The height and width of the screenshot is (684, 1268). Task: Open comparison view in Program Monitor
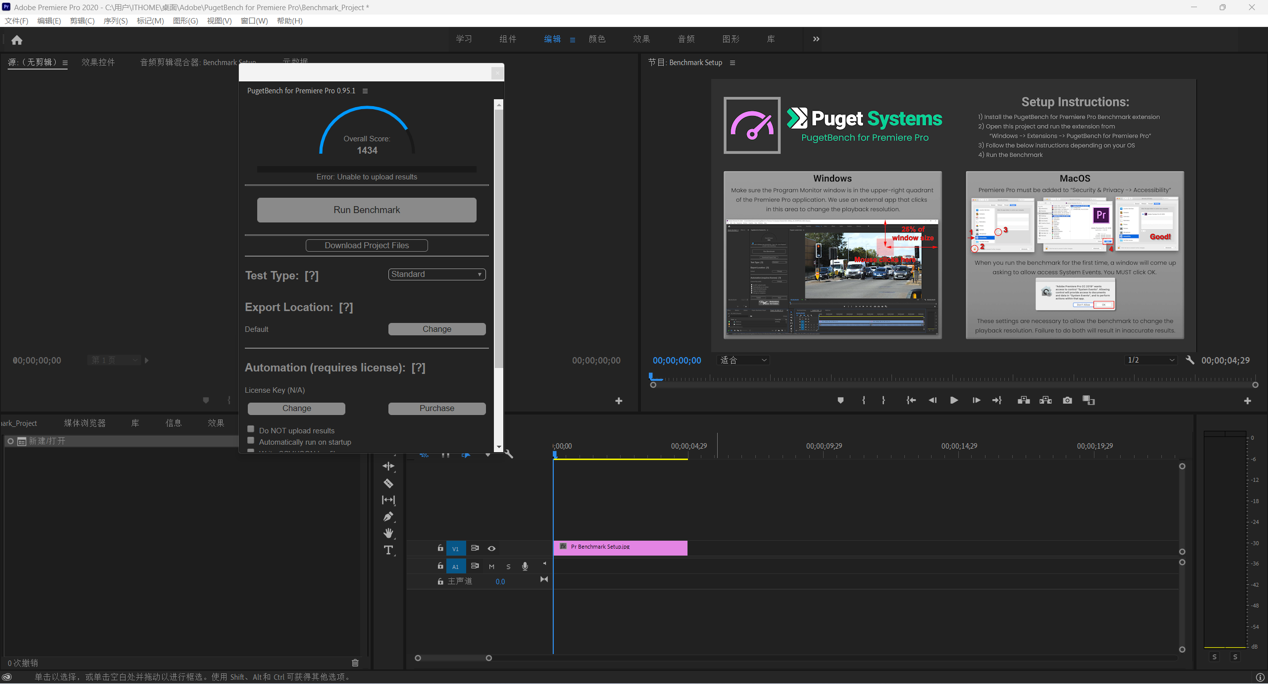click(x=1089, y=400)
